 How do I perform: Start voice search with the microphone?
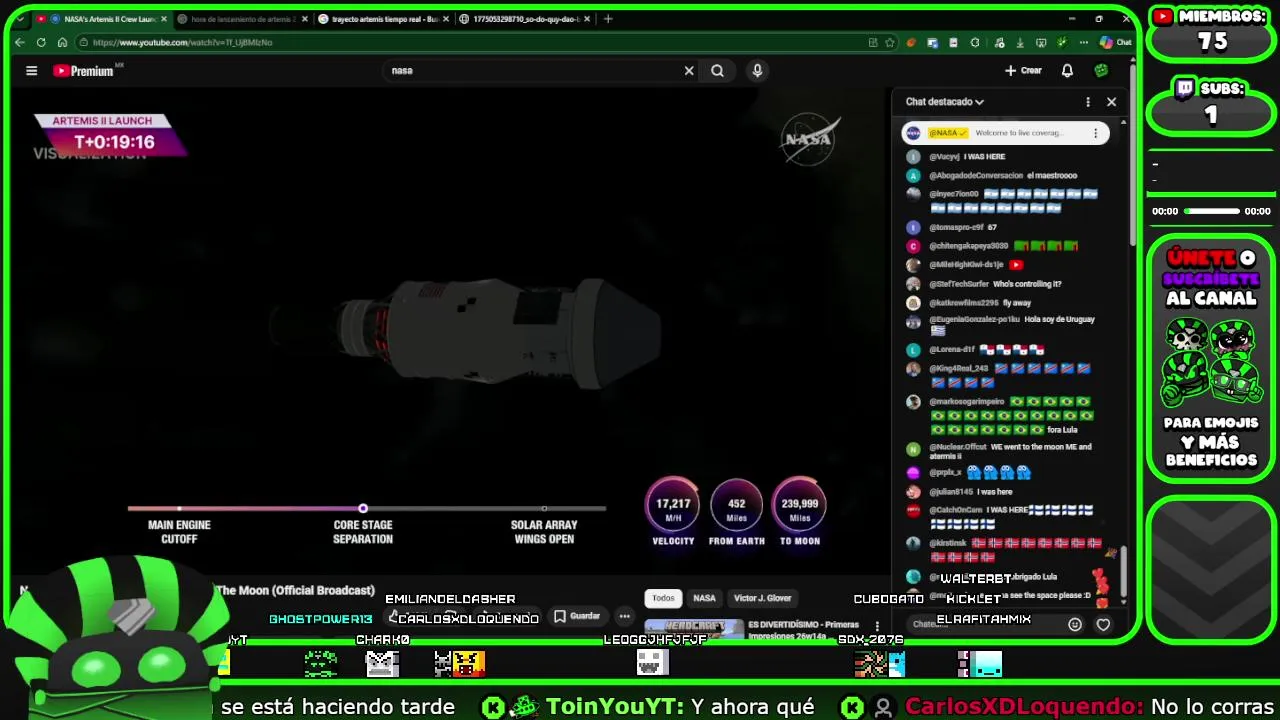(x=757, y=71)
